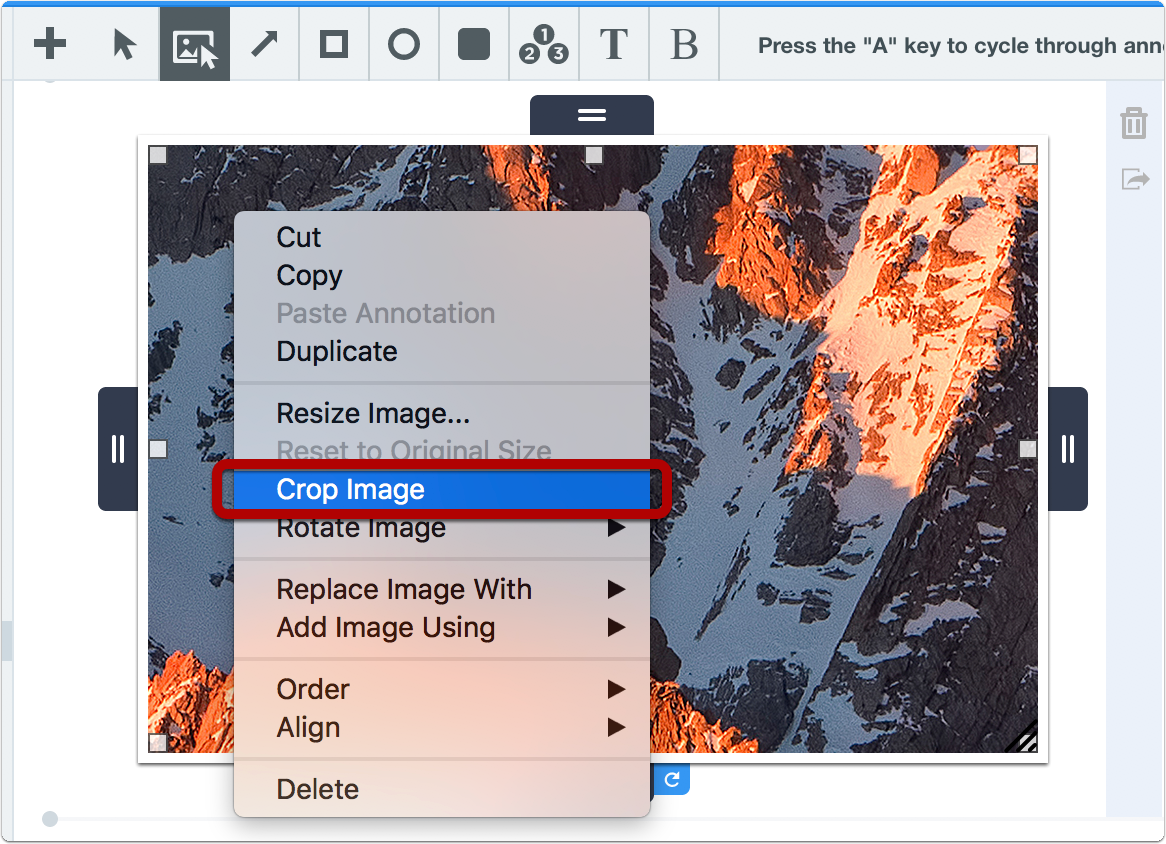Expand the Order submenu
Screen dimensions: 1166x844
(x=442, y=689)
